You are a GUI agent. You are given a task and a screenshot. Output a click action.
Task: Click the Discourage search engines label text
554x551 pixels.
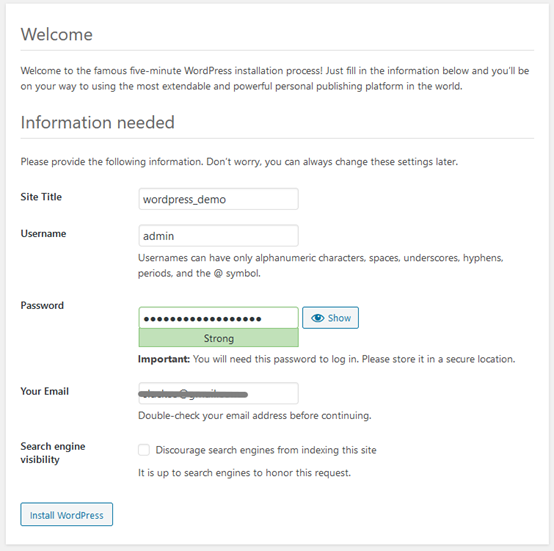coord(266,450)
